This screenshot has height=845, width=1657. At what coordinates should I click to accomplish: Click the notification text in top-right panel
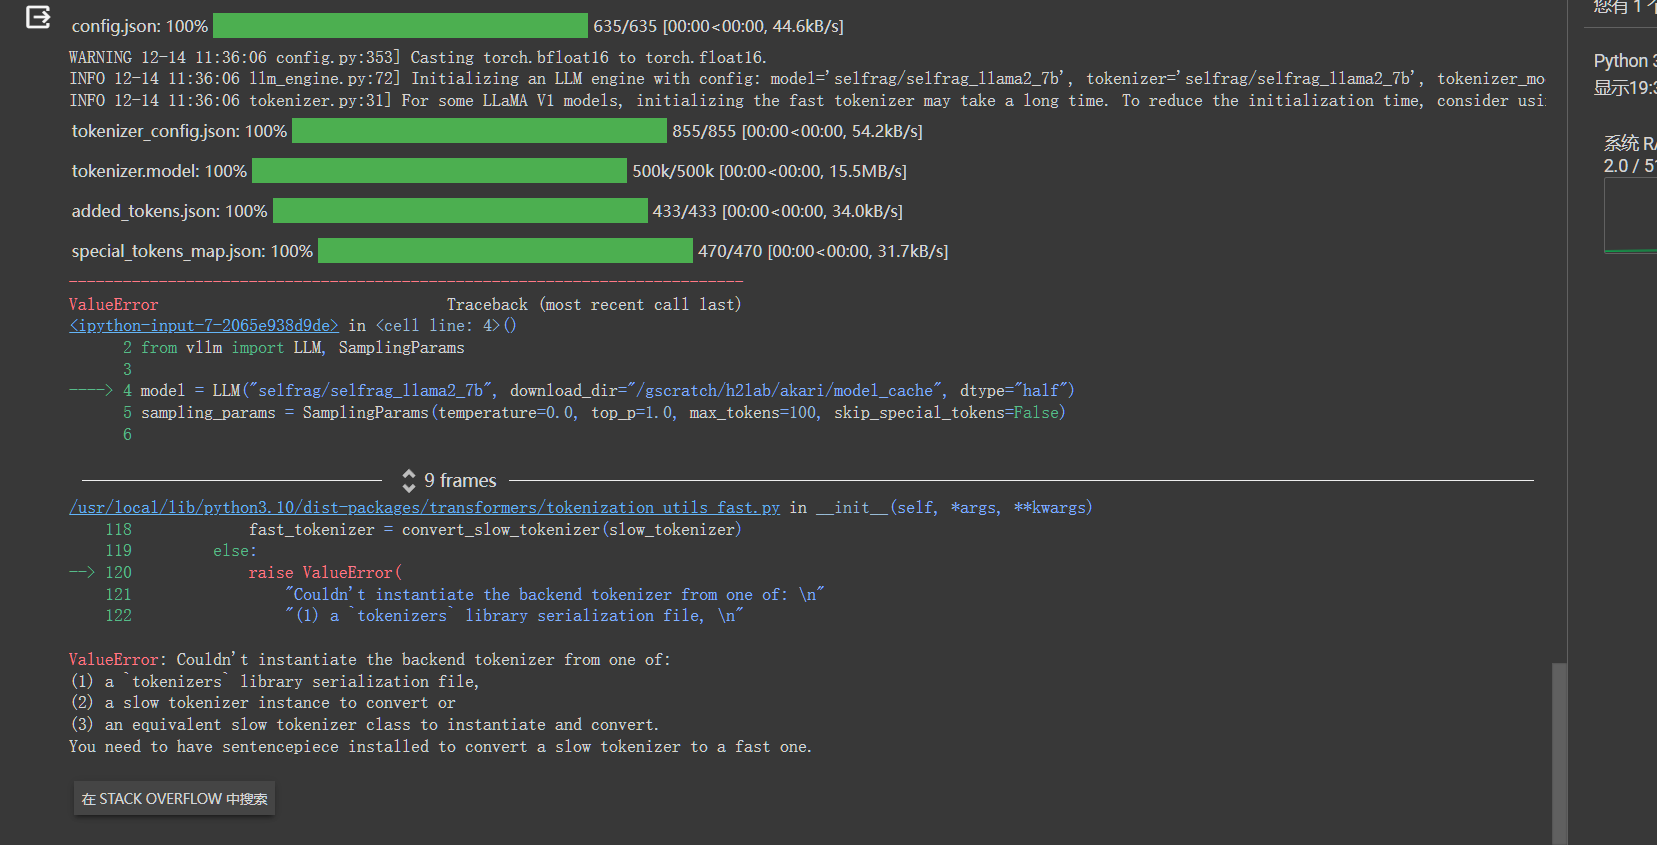click(x=1624, y=8)
